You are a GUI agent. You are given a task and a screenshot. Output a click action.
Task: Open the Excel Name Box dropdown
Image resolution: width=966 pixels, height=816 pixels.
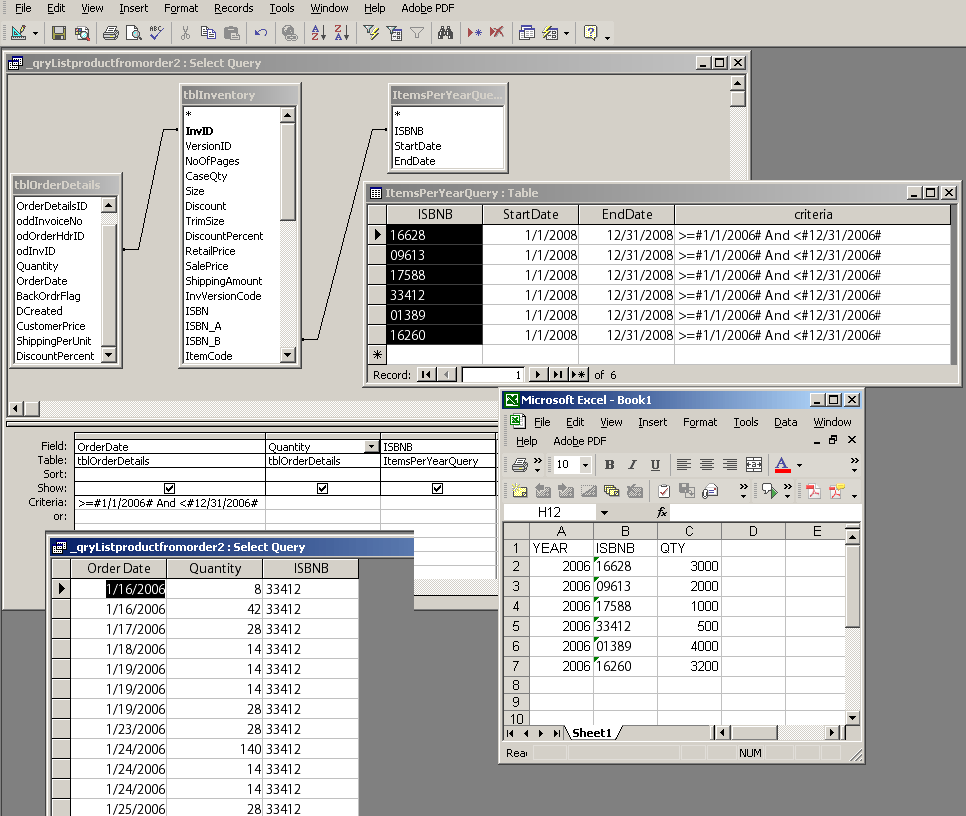coord(604,512)
